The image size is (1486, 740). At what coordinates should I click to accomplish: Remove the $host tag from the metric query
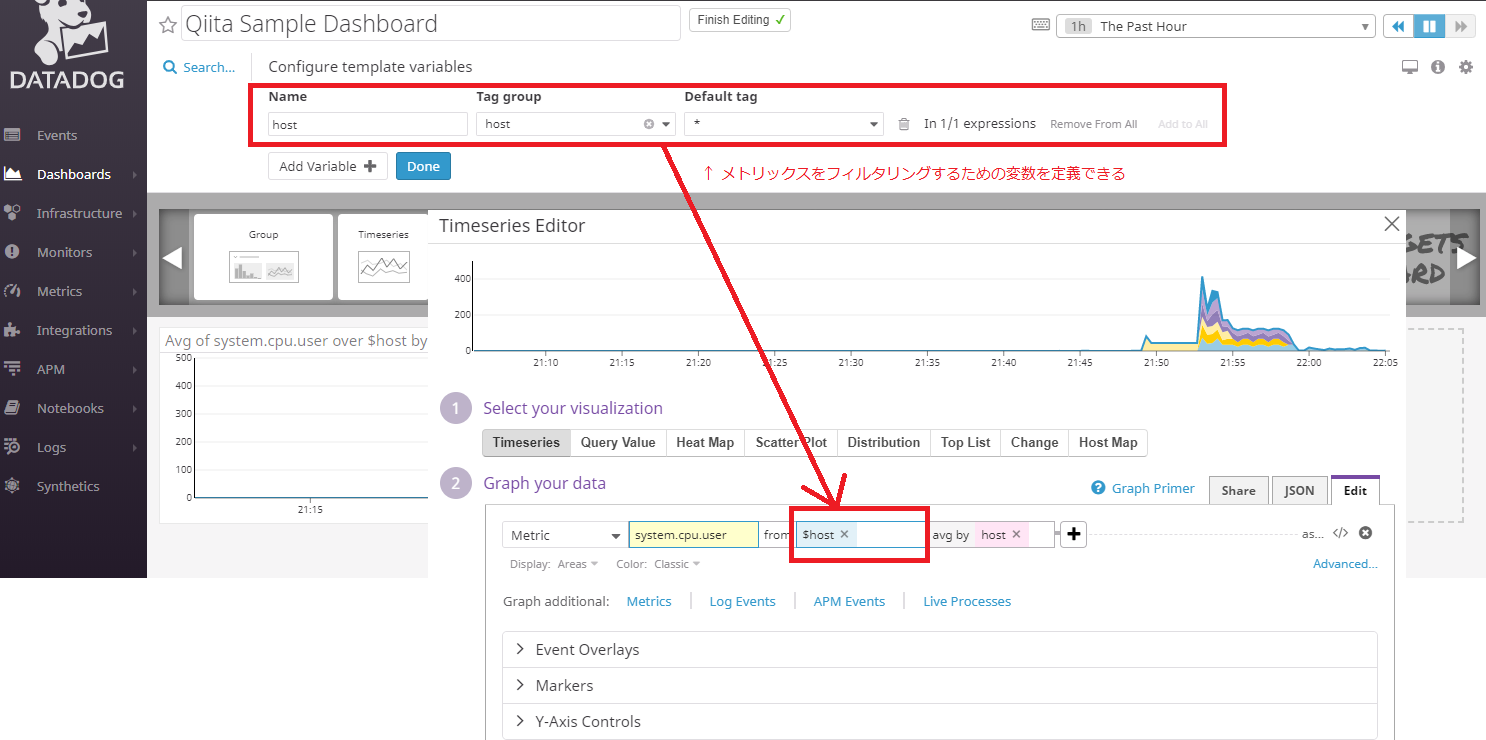(843, 534)
